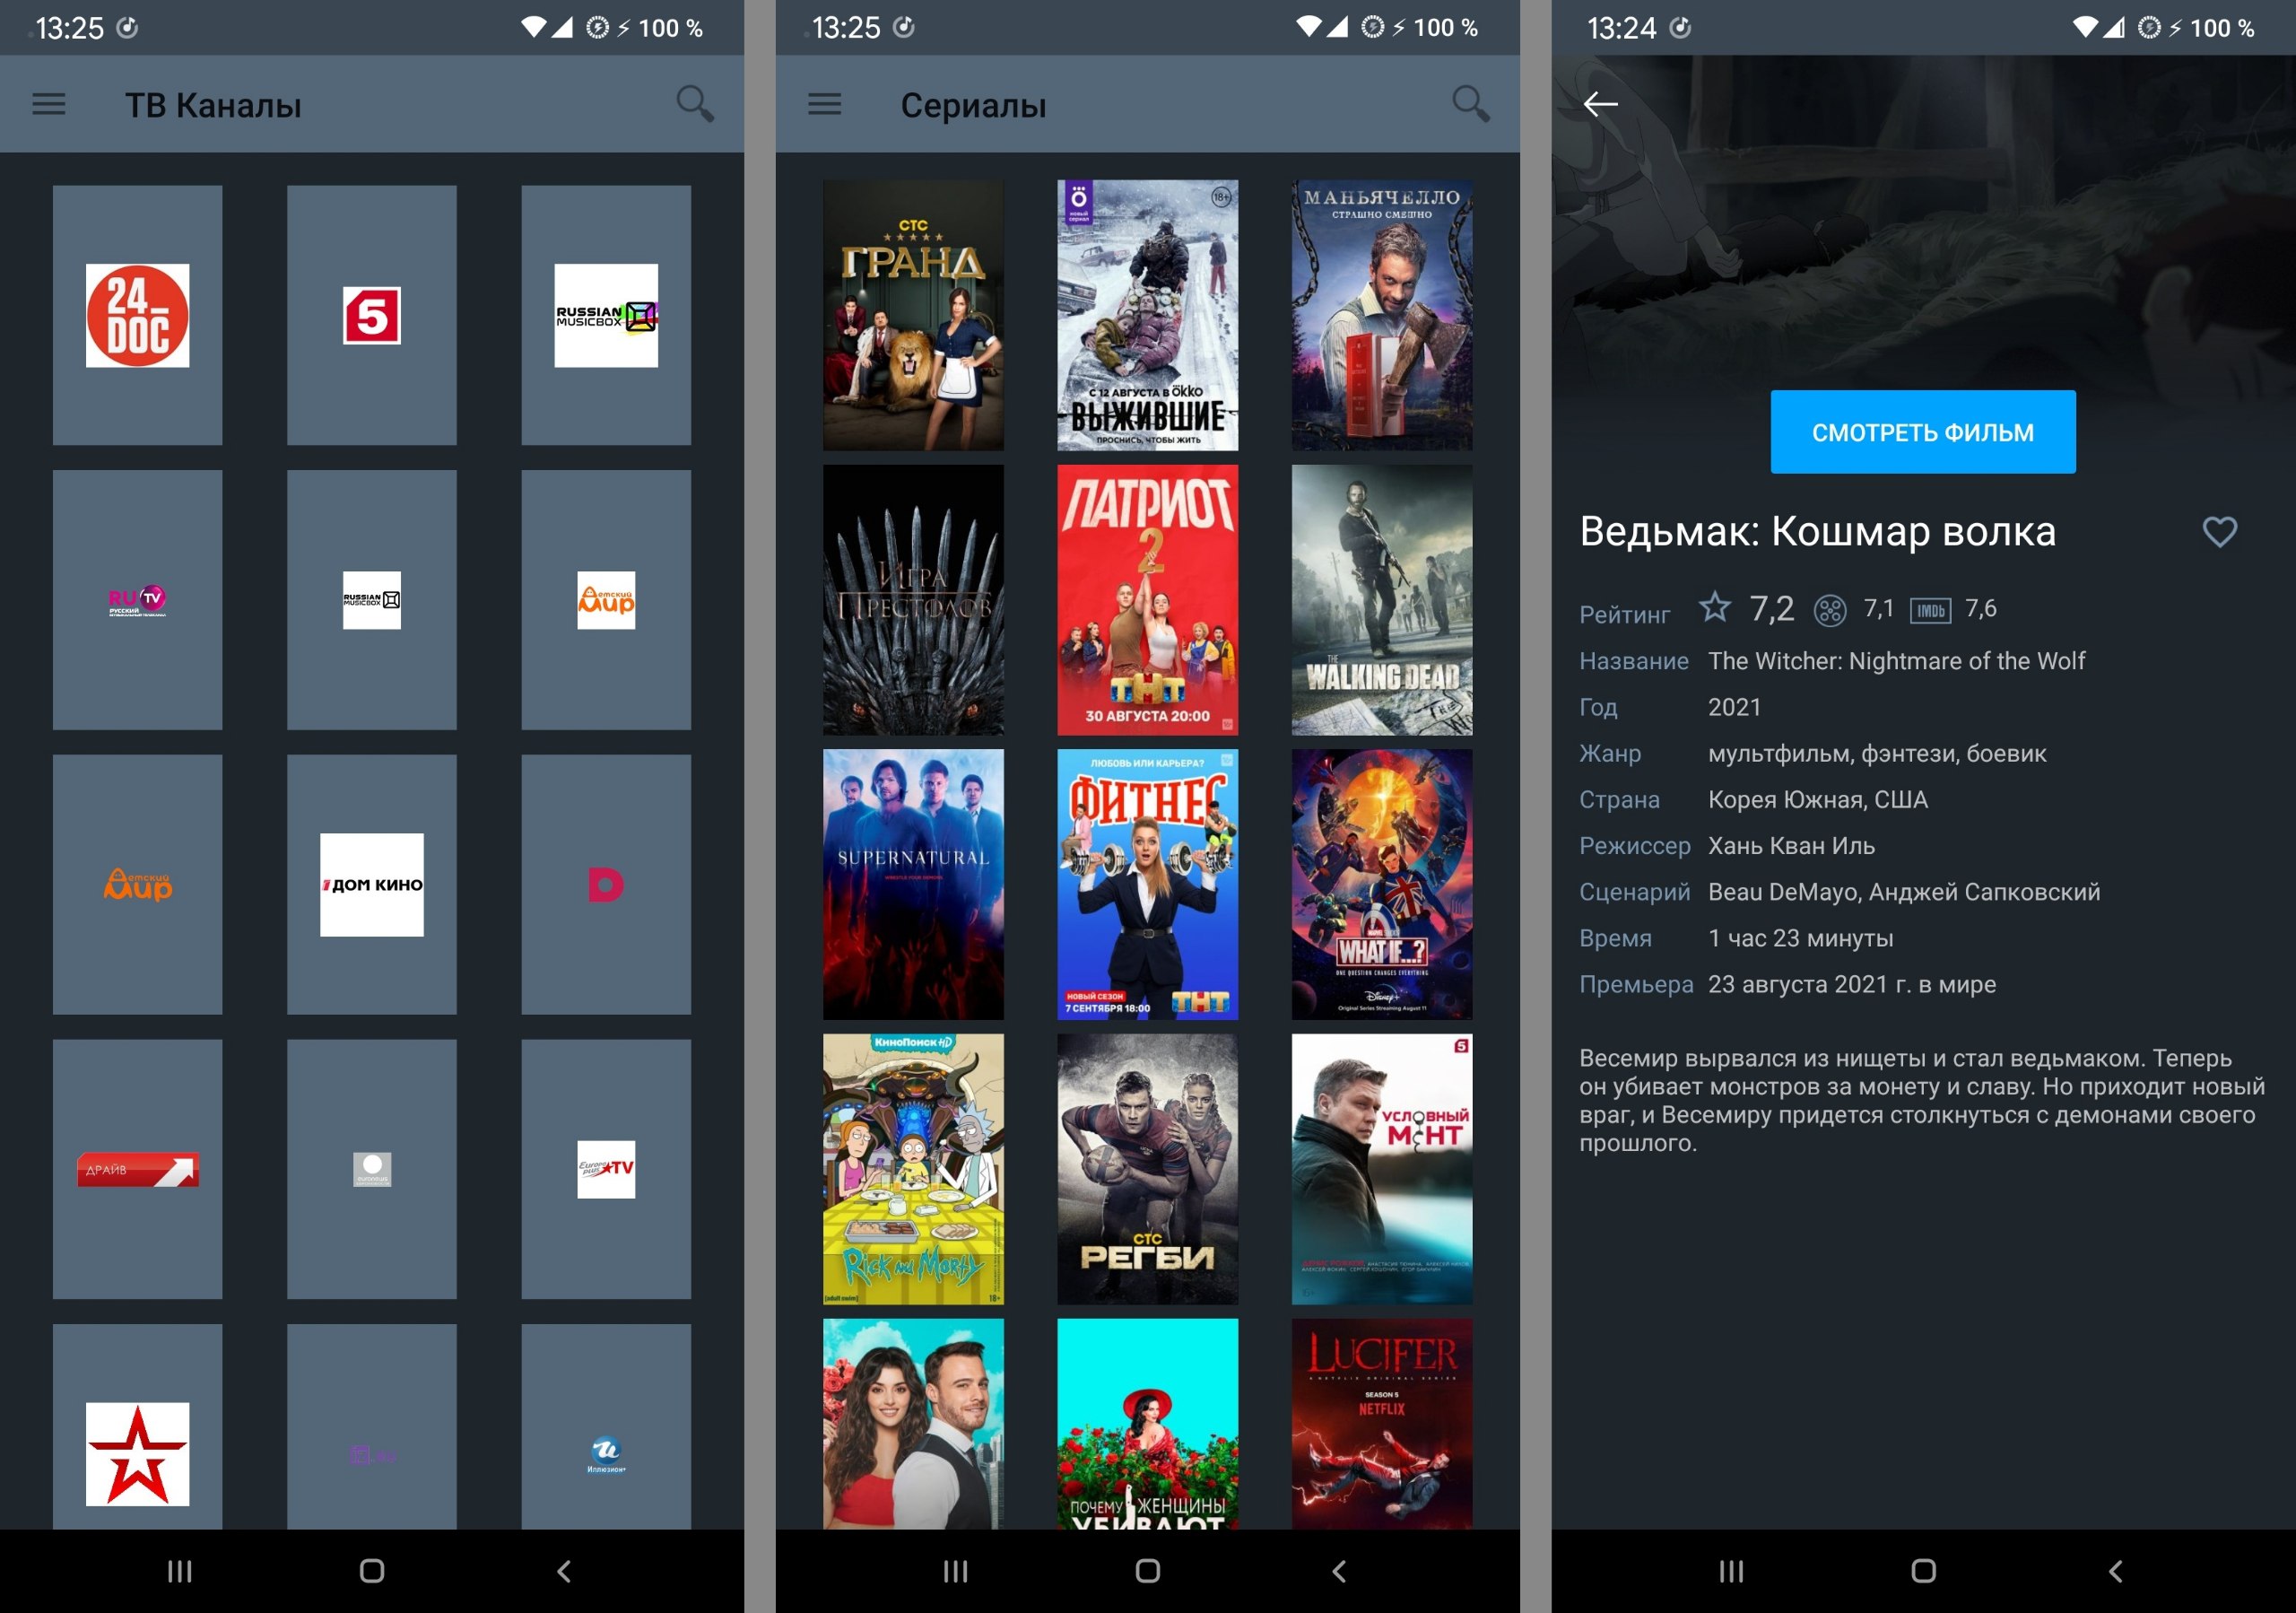Tap Android back button in movie detail screen
The image size is (2296, 1613).
click(x=2116, y=1571)
